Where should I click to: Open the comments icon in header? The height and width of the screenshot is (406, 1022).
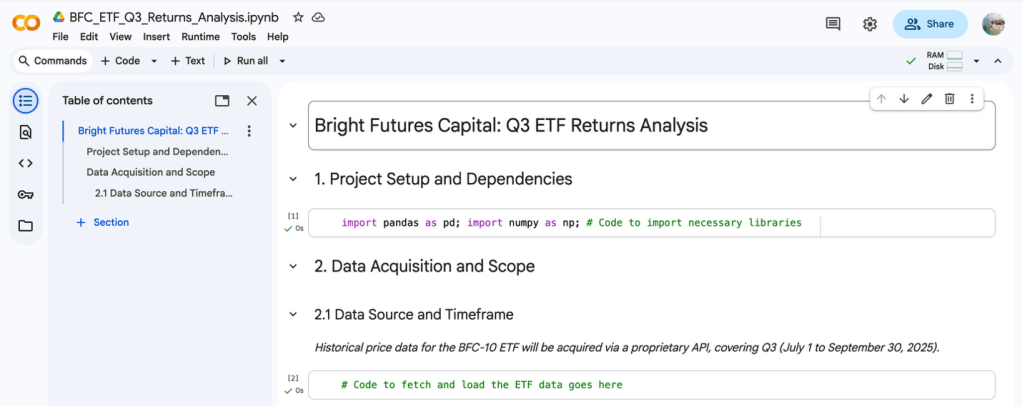coord(833,24)
